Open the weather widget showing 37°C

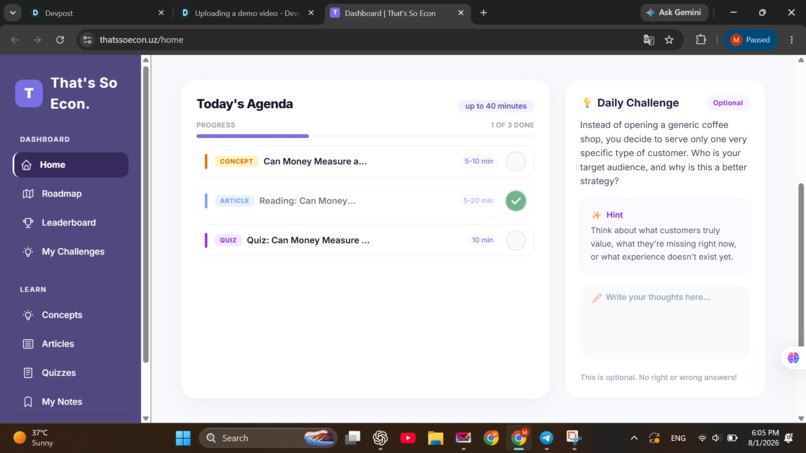point(34,438)
